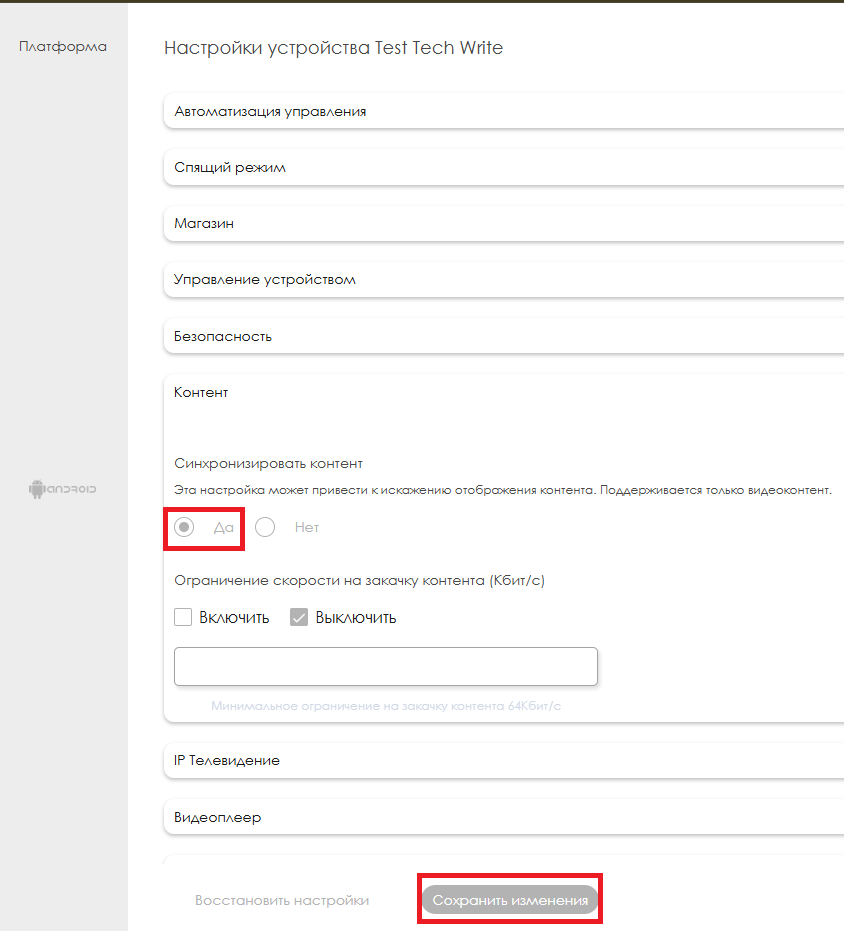
Task: Select Да radio for content synchronization
Action: (x=184, y=527)
